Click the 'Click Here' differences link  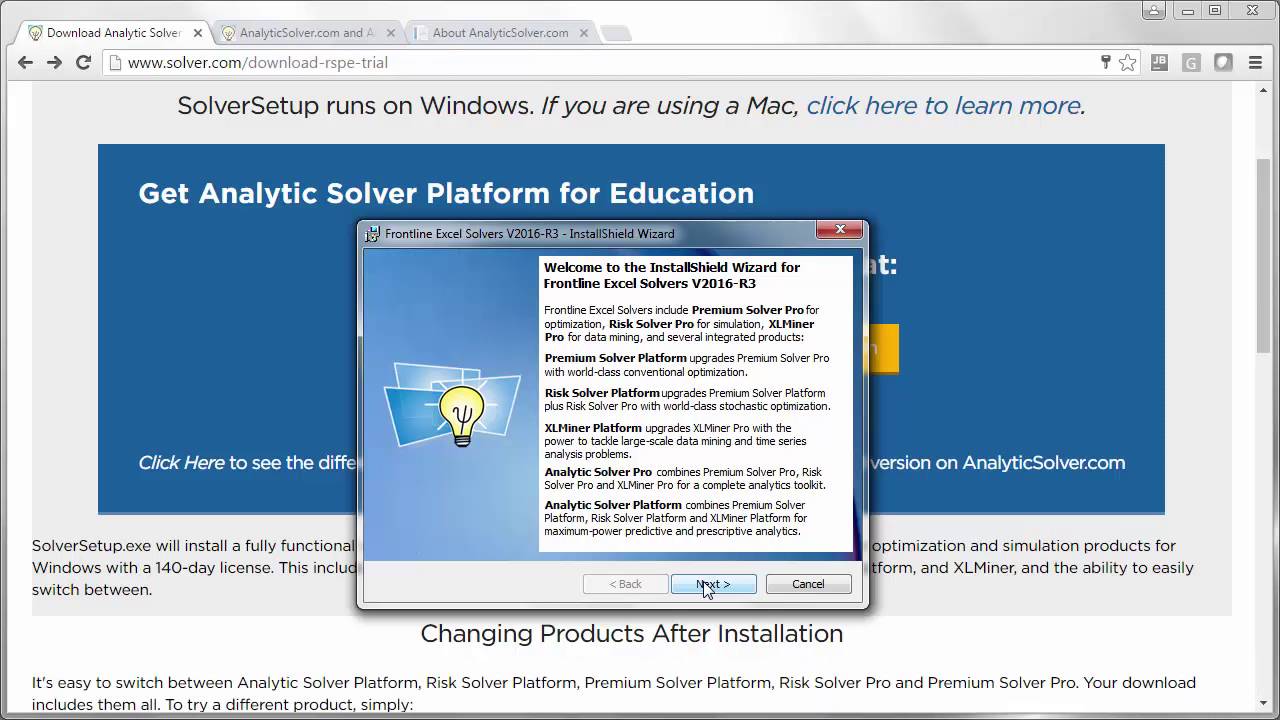click(181, 462)
